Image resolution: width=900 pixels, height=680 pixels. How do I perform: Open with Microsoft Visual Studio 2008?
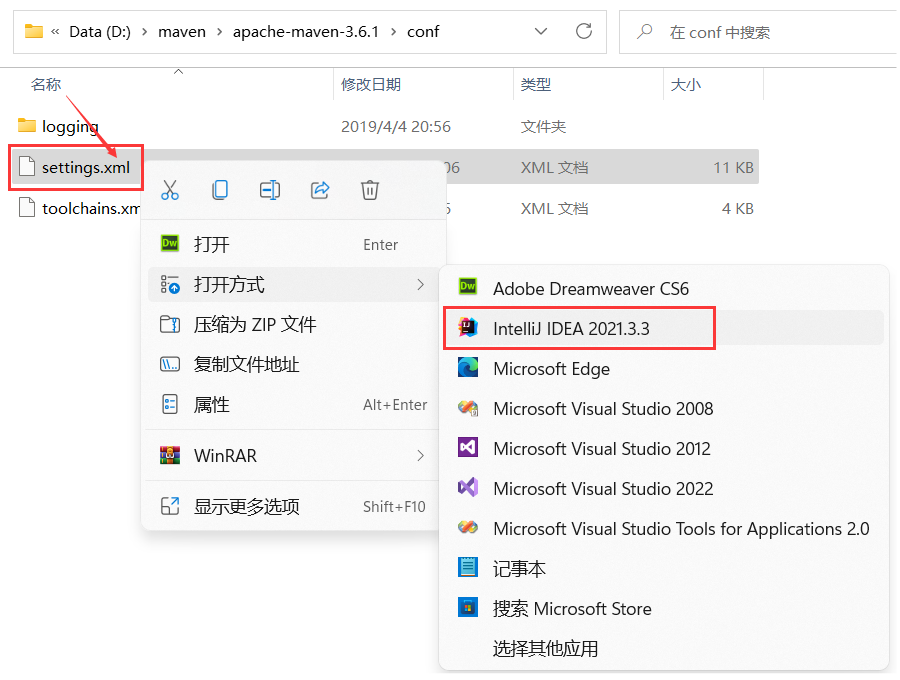pyautogui.click(x=664, y=408)
